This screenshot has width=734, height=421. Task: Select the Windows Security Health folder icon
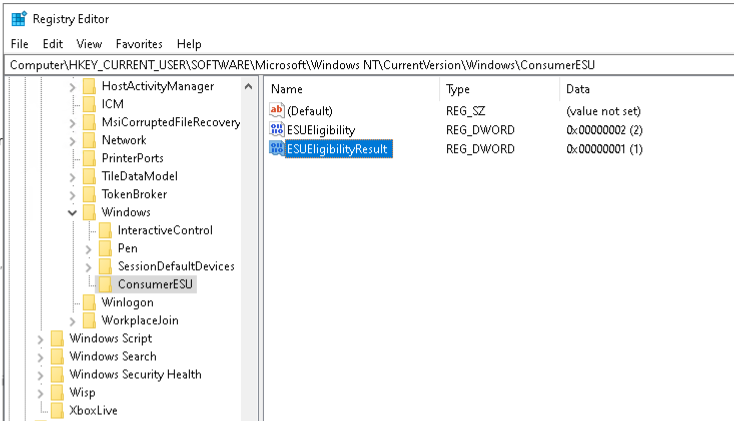(58, 375)
